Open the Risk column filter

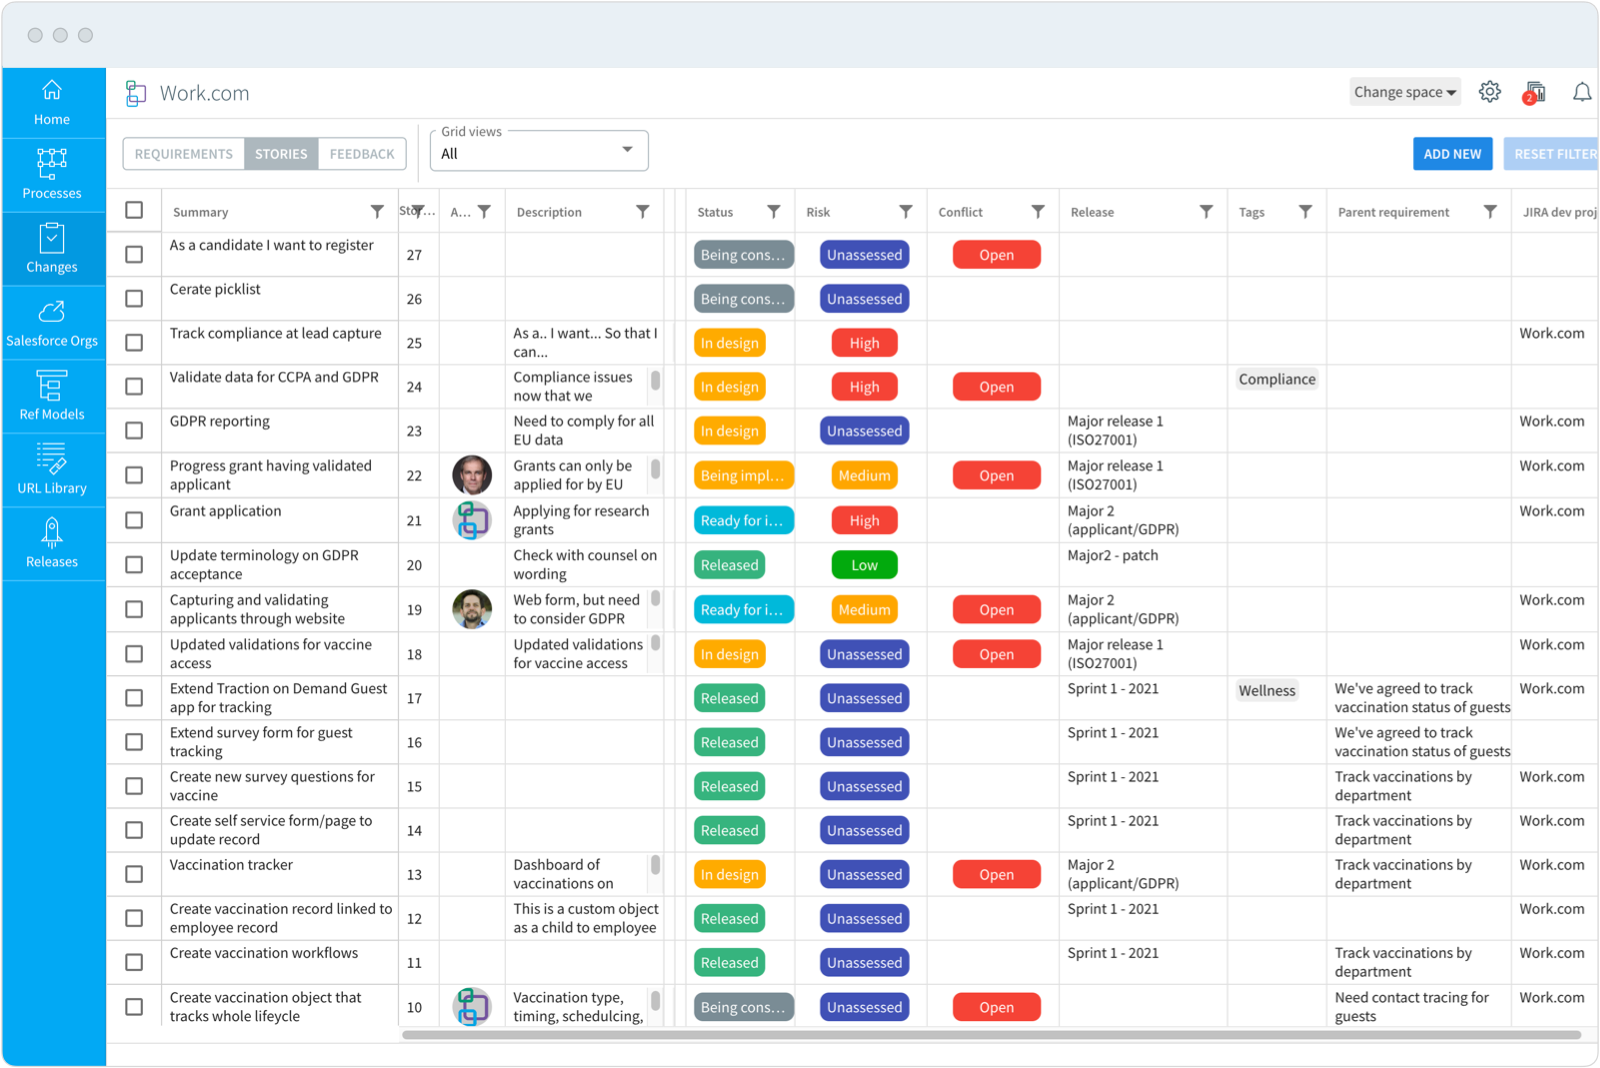(905, 212)
